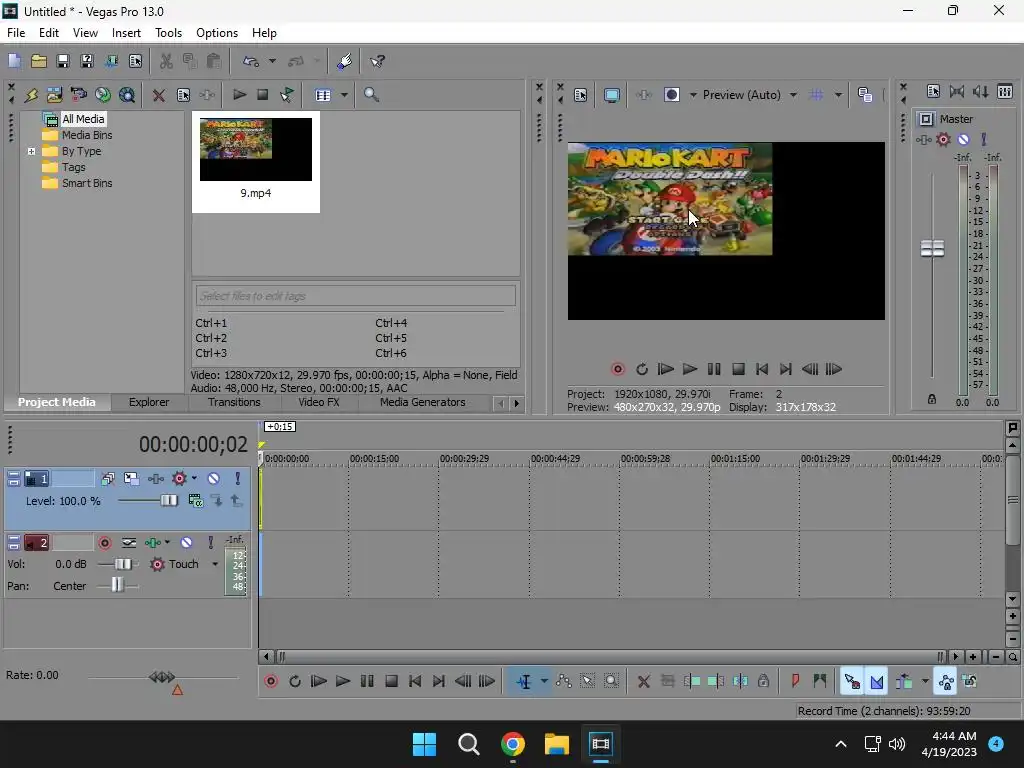
Task: Open a project with the folder icon
Action: (x=39, y=61)
